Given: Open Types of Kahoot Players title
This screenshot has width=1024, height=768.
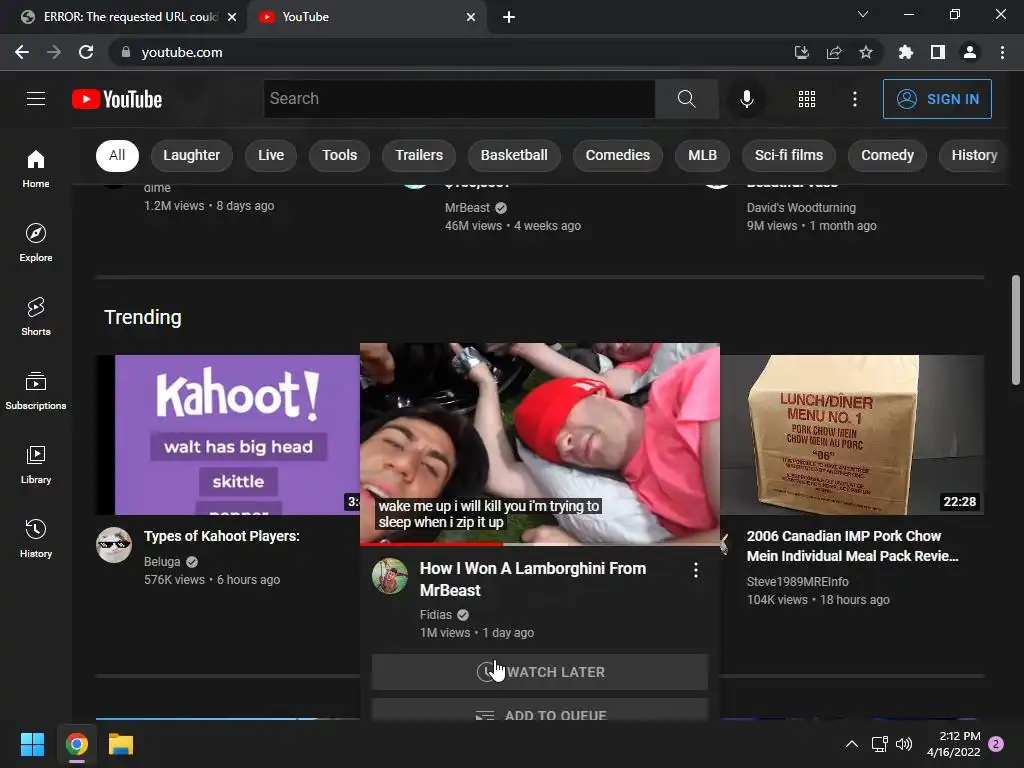Looking at the screenshot, I should pos(222,536).
